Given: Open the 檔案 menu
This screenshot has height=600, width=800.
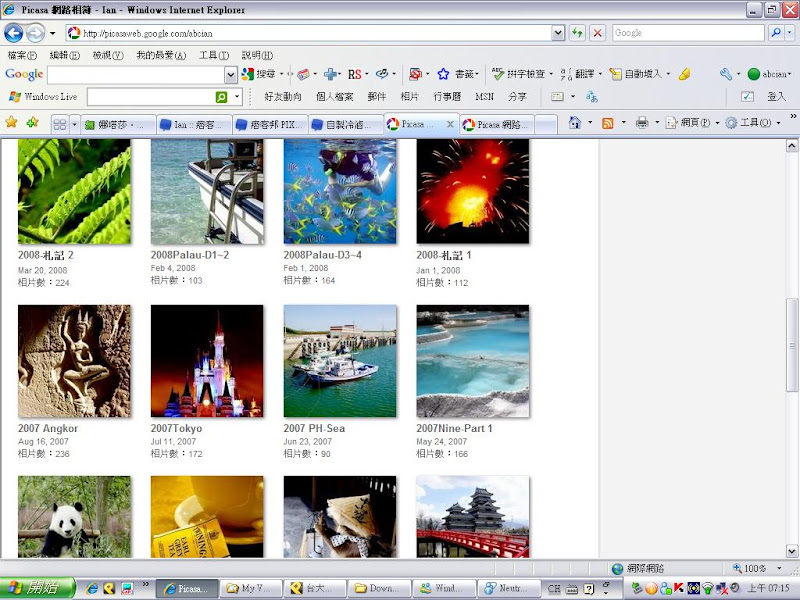Looking at the screenshot, I should (21, 55).
